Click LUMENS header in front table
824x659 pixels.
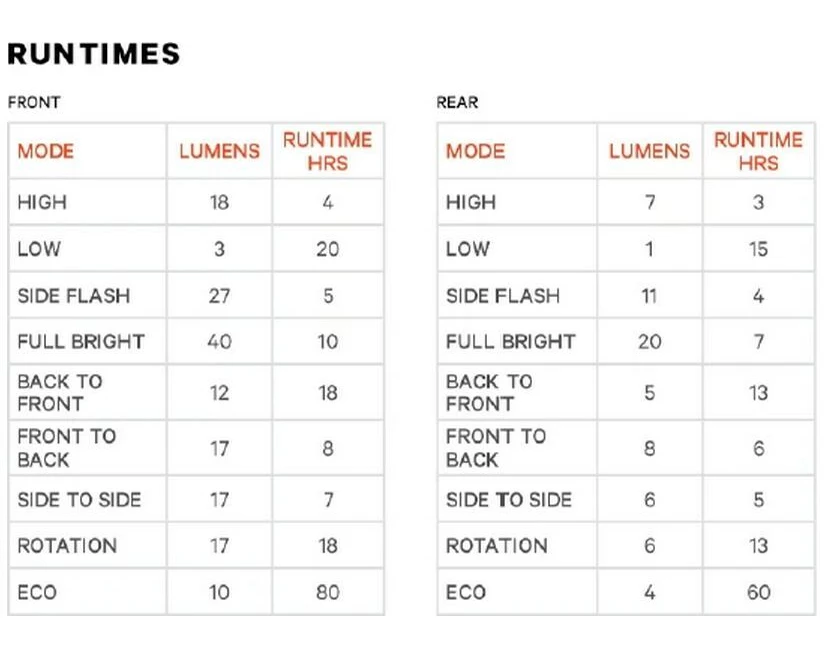(220, 151)
